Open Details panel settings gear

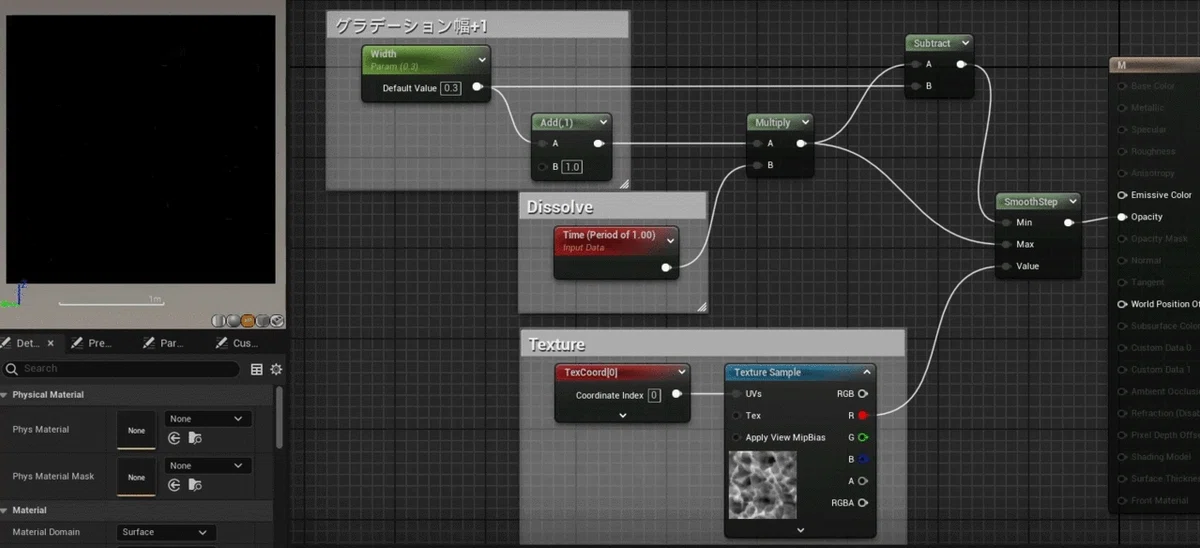[276, 369]
